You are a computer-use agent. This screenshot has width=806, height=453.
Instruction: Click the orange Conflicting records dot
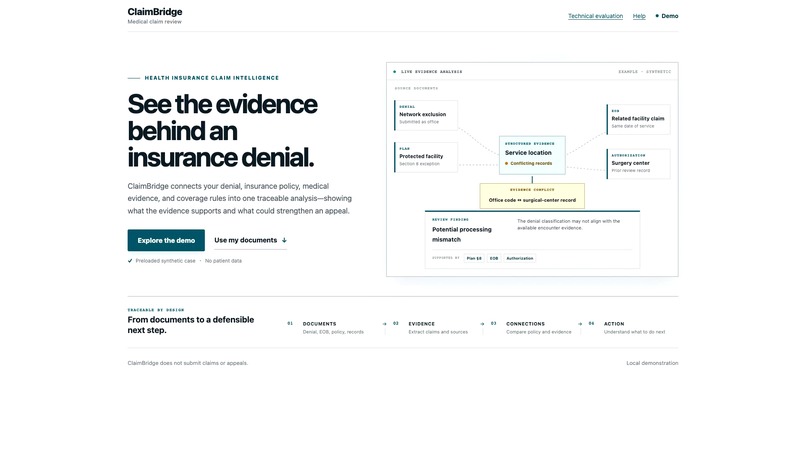pyautogui.click(x=506, y=164)
